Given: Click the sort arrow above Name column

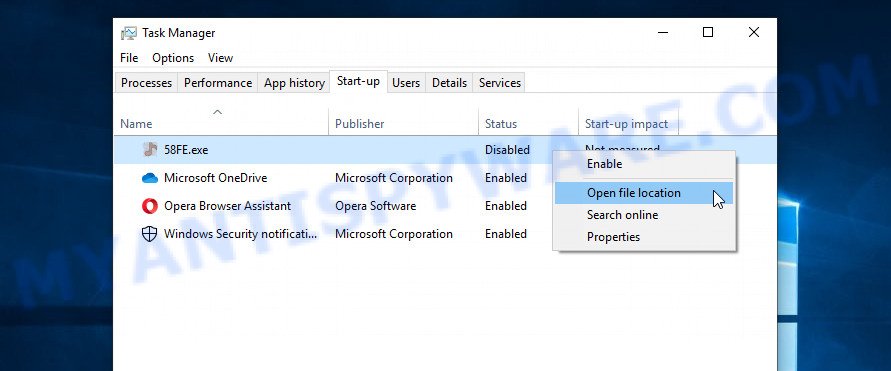Looking at the screenshot, I should coord(217,112).
